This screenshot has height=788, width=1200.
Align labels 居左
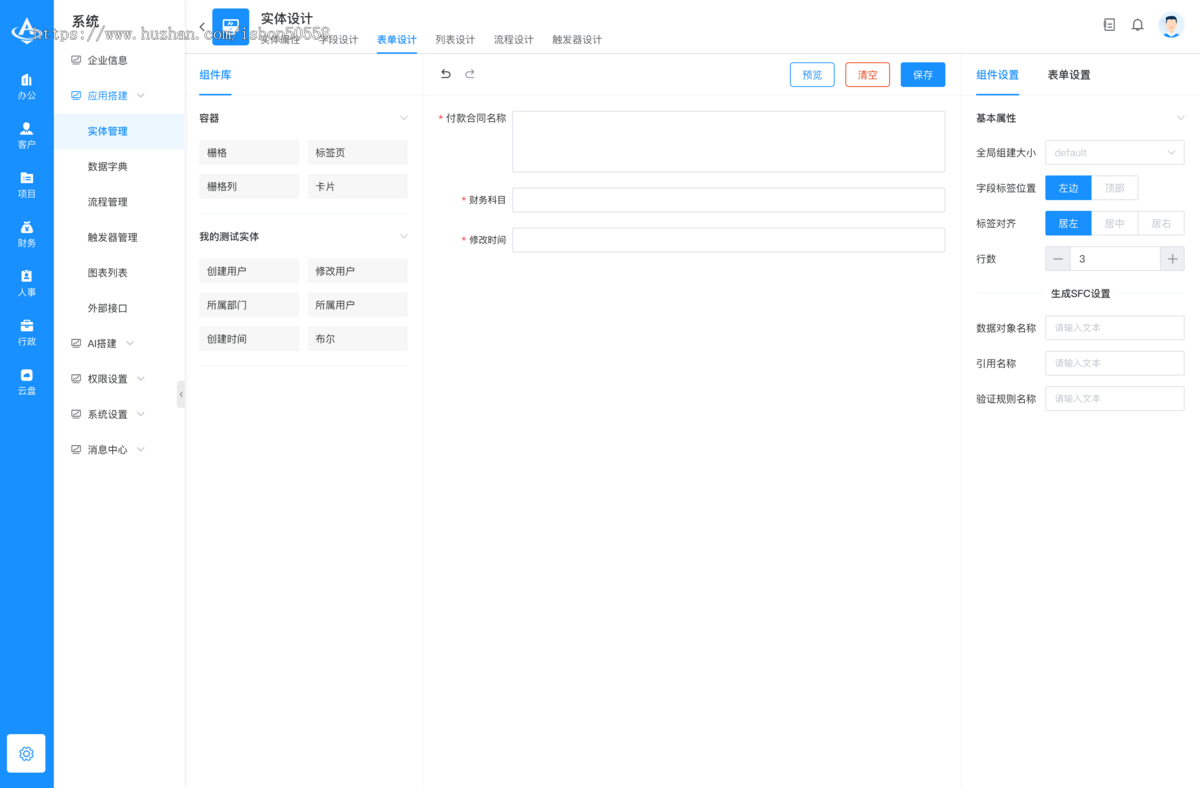[x=1068, y=224]
